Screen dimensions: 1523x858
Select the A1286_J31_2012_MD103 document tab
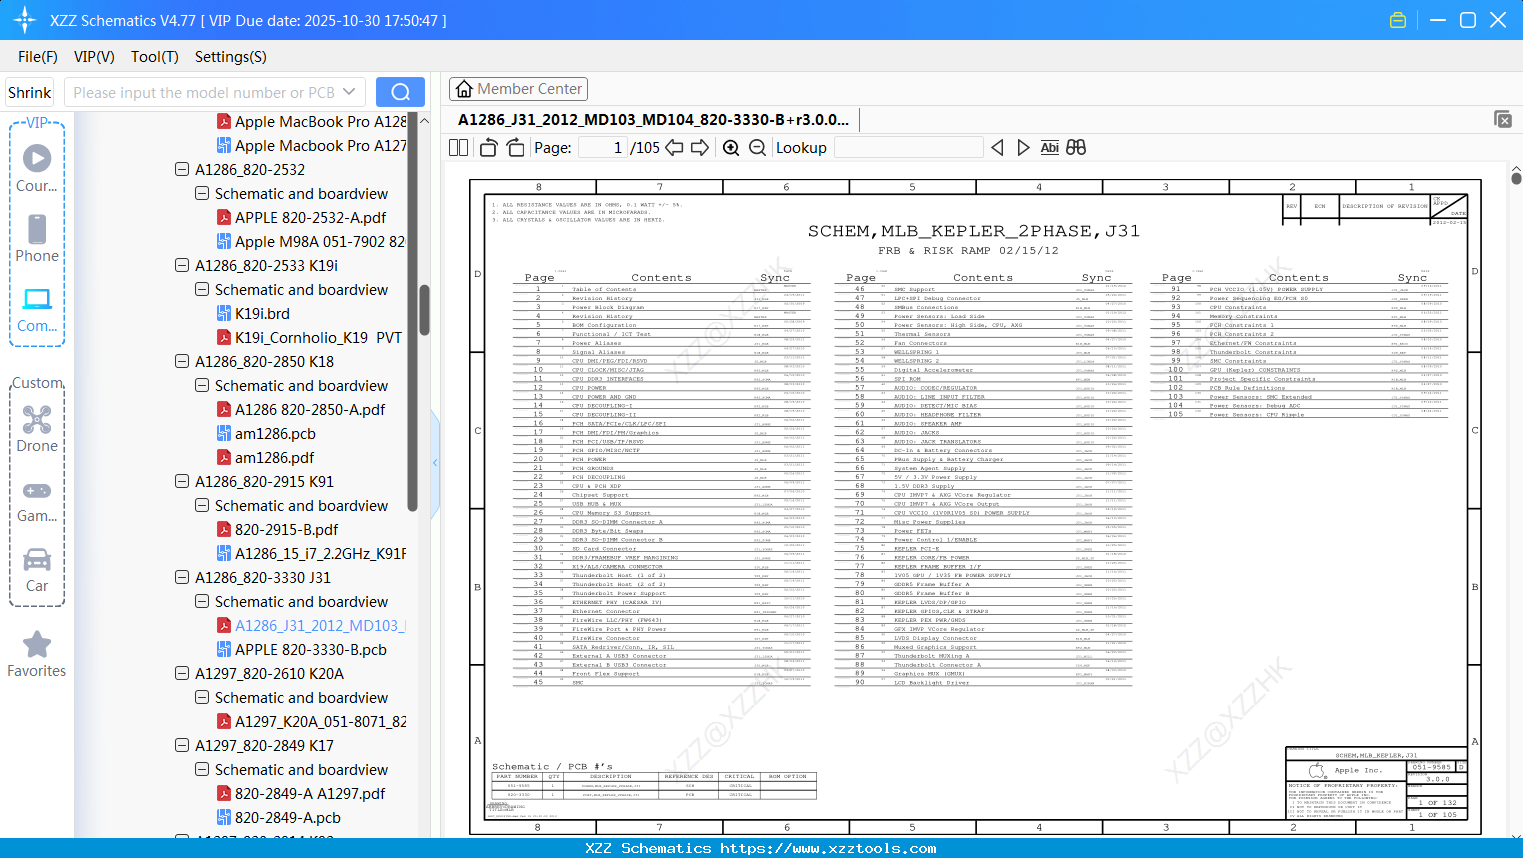[654, 120]
